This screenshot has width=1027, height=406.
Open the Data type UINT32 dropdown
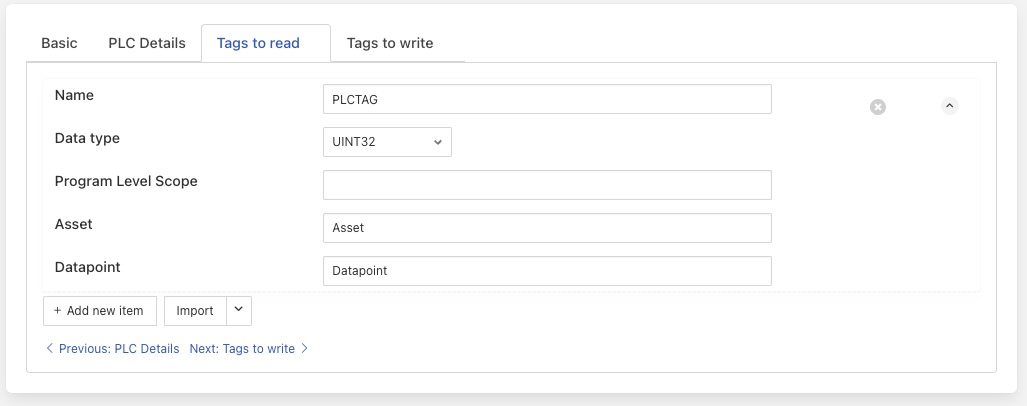click(387, 142)
